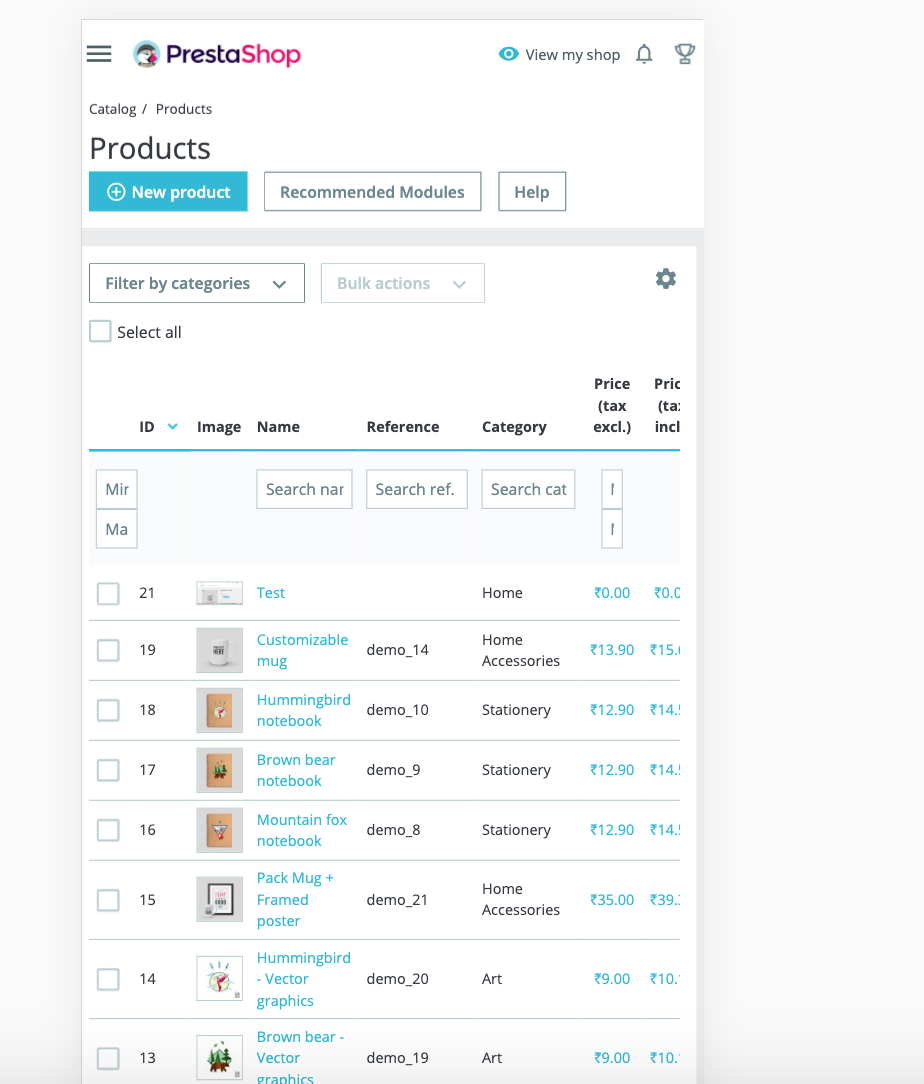The width and height of the screenshot is (924, 1084).
Task: Click eye icon beside View my shop
Action: [509, 54]
